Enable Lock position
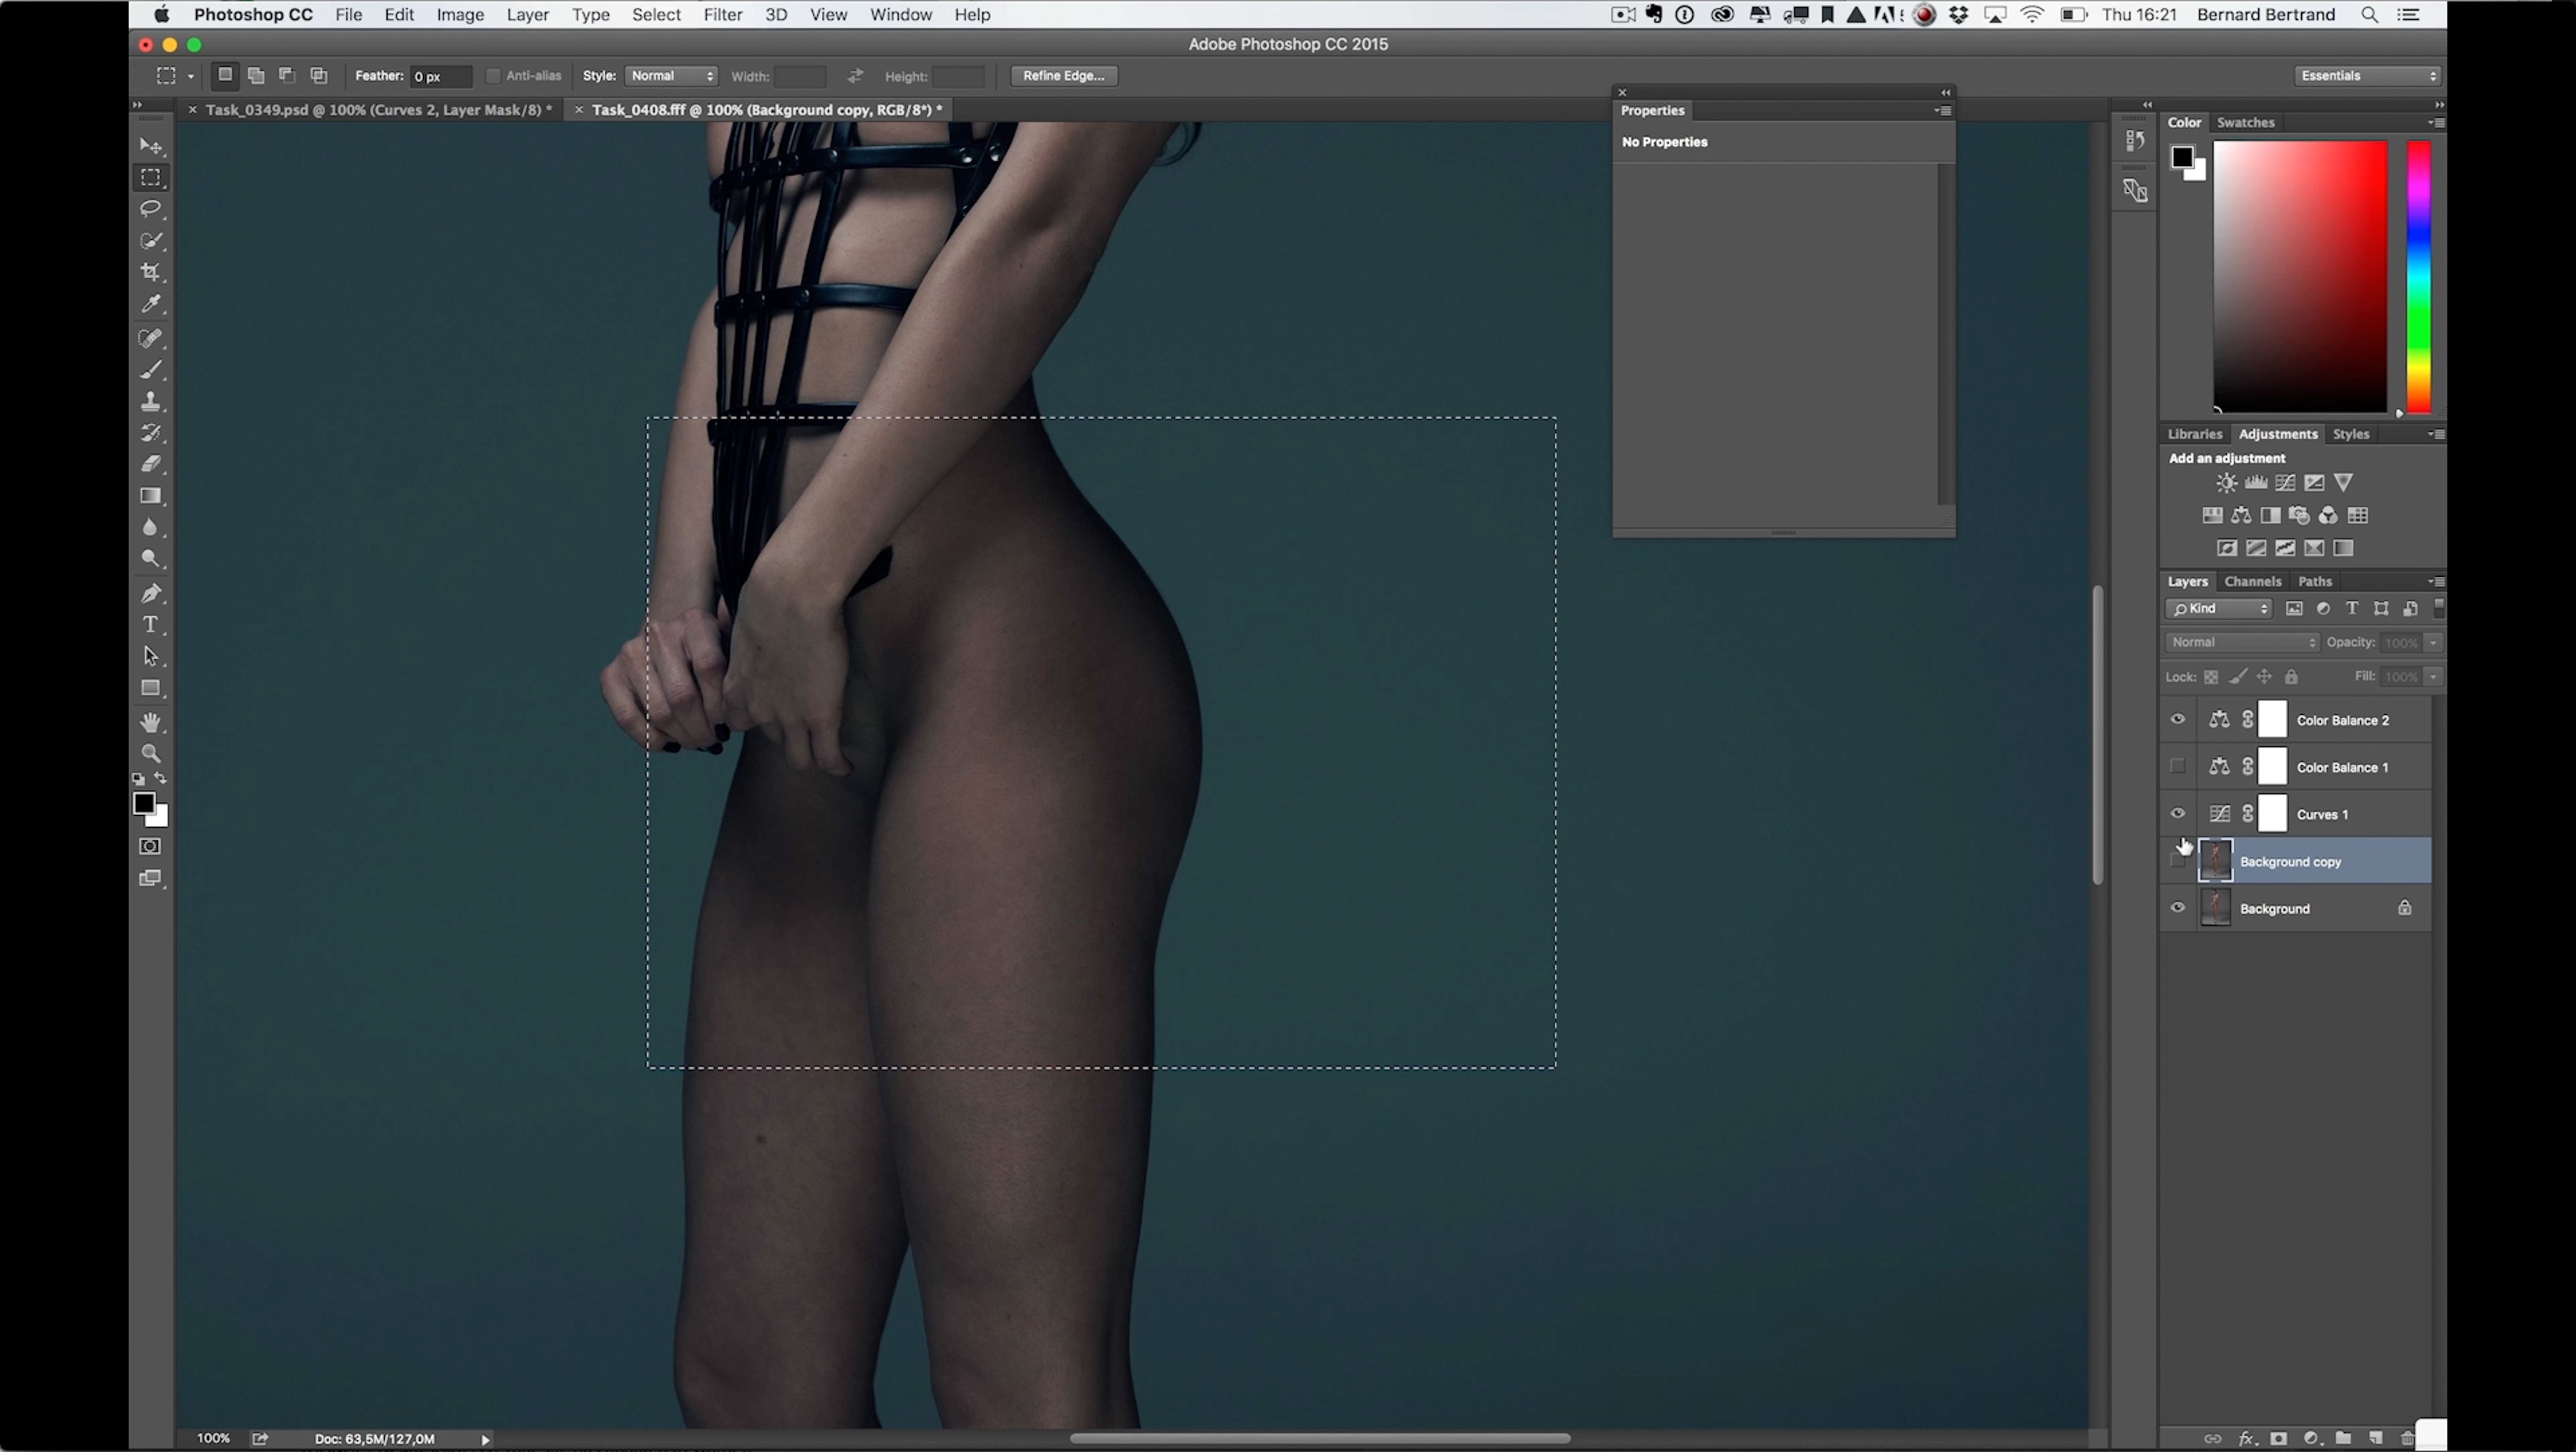 2264,677
